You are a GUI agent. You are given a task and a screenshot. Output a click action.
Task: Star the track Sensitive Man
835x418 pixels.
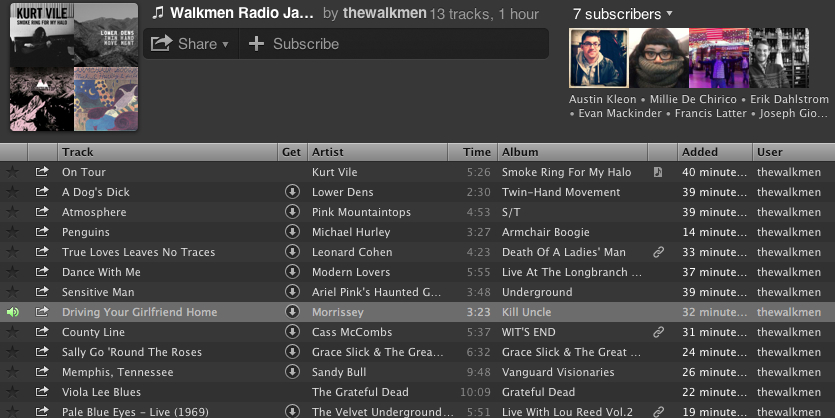[x=12, y=292]
